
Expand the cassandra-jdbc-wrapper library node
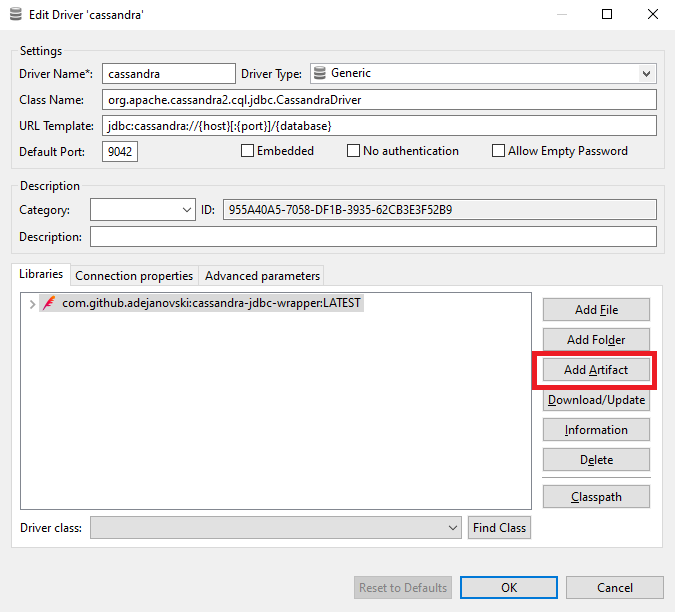tap(32, 304)
